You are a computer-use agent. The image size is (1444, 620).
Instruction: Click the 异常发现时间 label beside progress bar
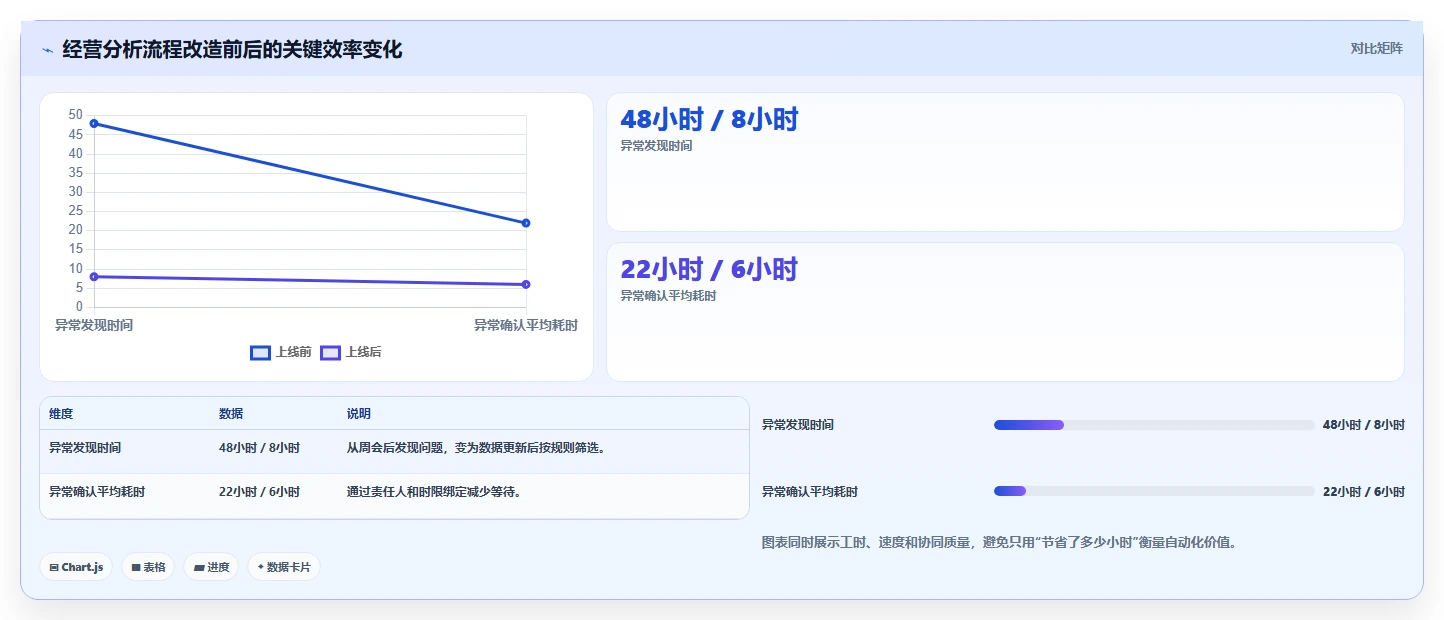click(x=798, y=425)
